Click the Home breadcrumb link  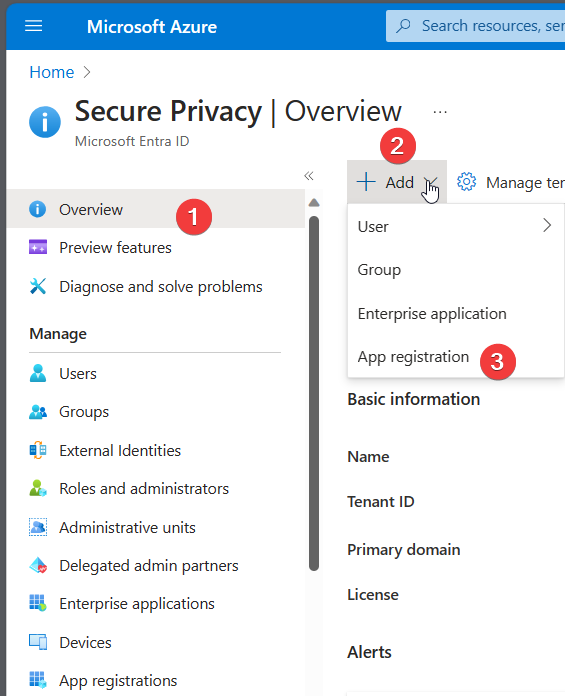click(51, 72)
